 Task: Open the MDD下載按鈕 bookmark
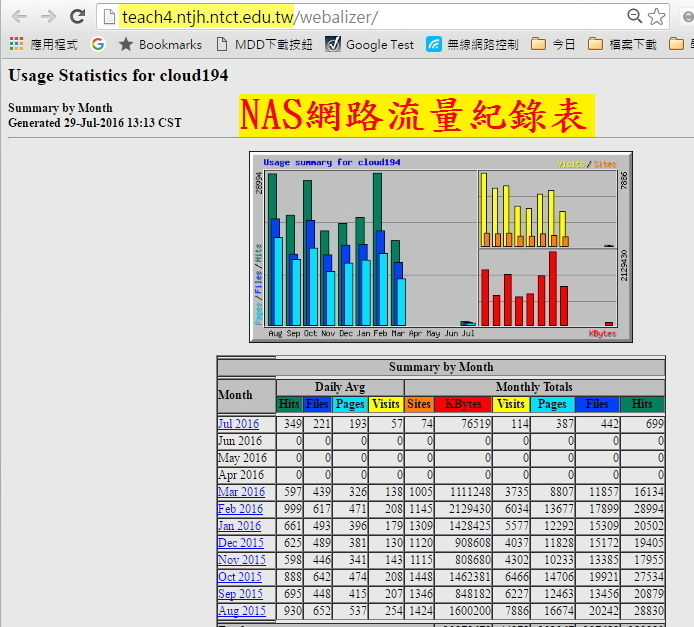(x=264, y=44)
